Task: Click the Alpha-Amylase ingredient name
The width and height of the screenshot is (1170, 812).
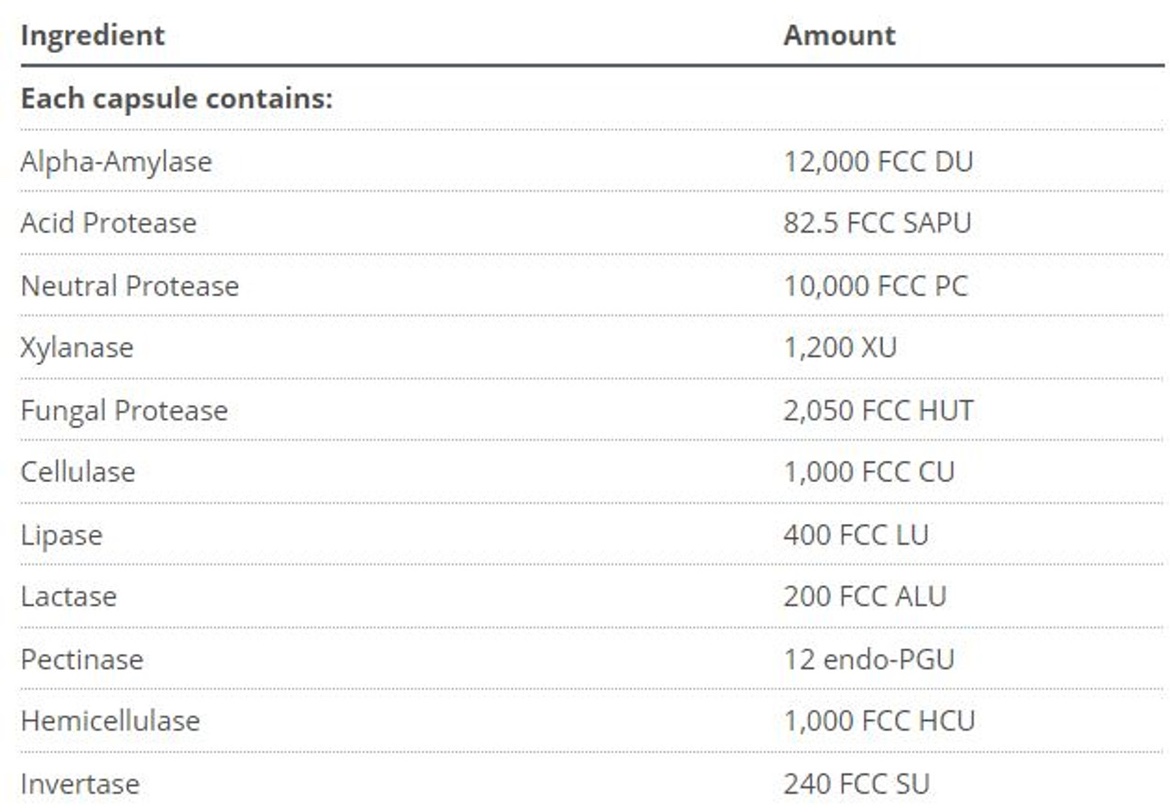Action: pyautogui.click(x=116, y=161)
